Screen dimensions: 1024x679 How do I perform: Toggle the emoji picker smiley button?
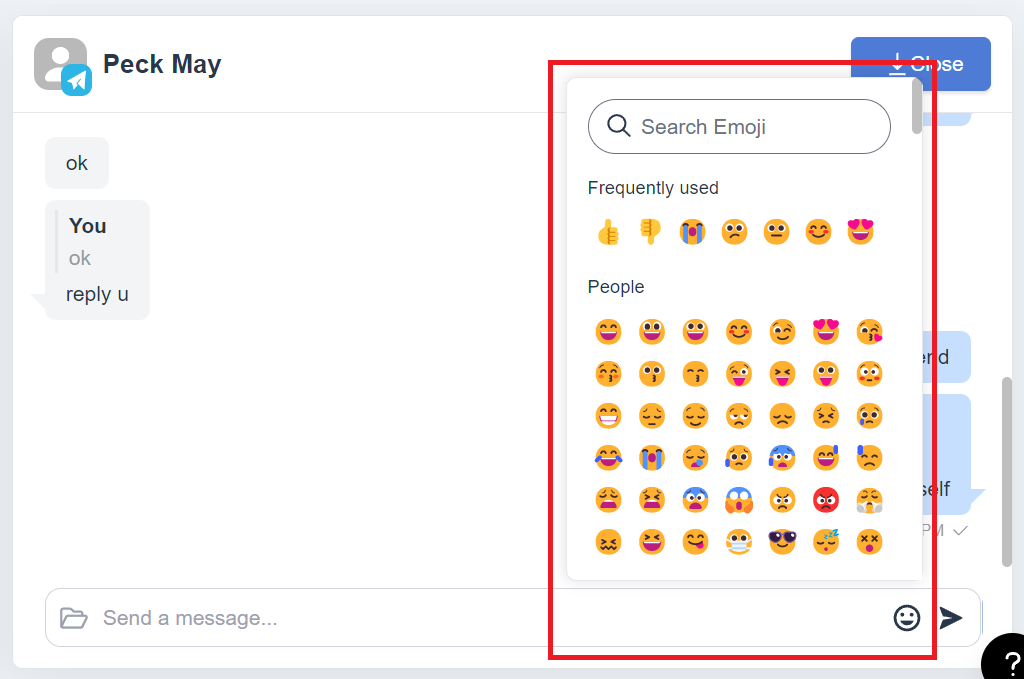coord(906,618)
